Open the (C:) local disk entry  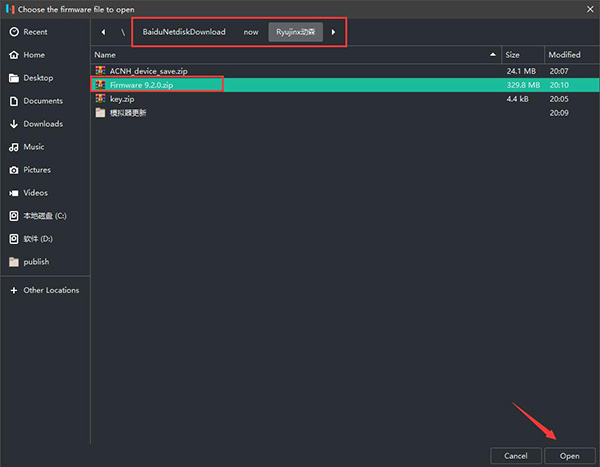click(x=45, y=216)
